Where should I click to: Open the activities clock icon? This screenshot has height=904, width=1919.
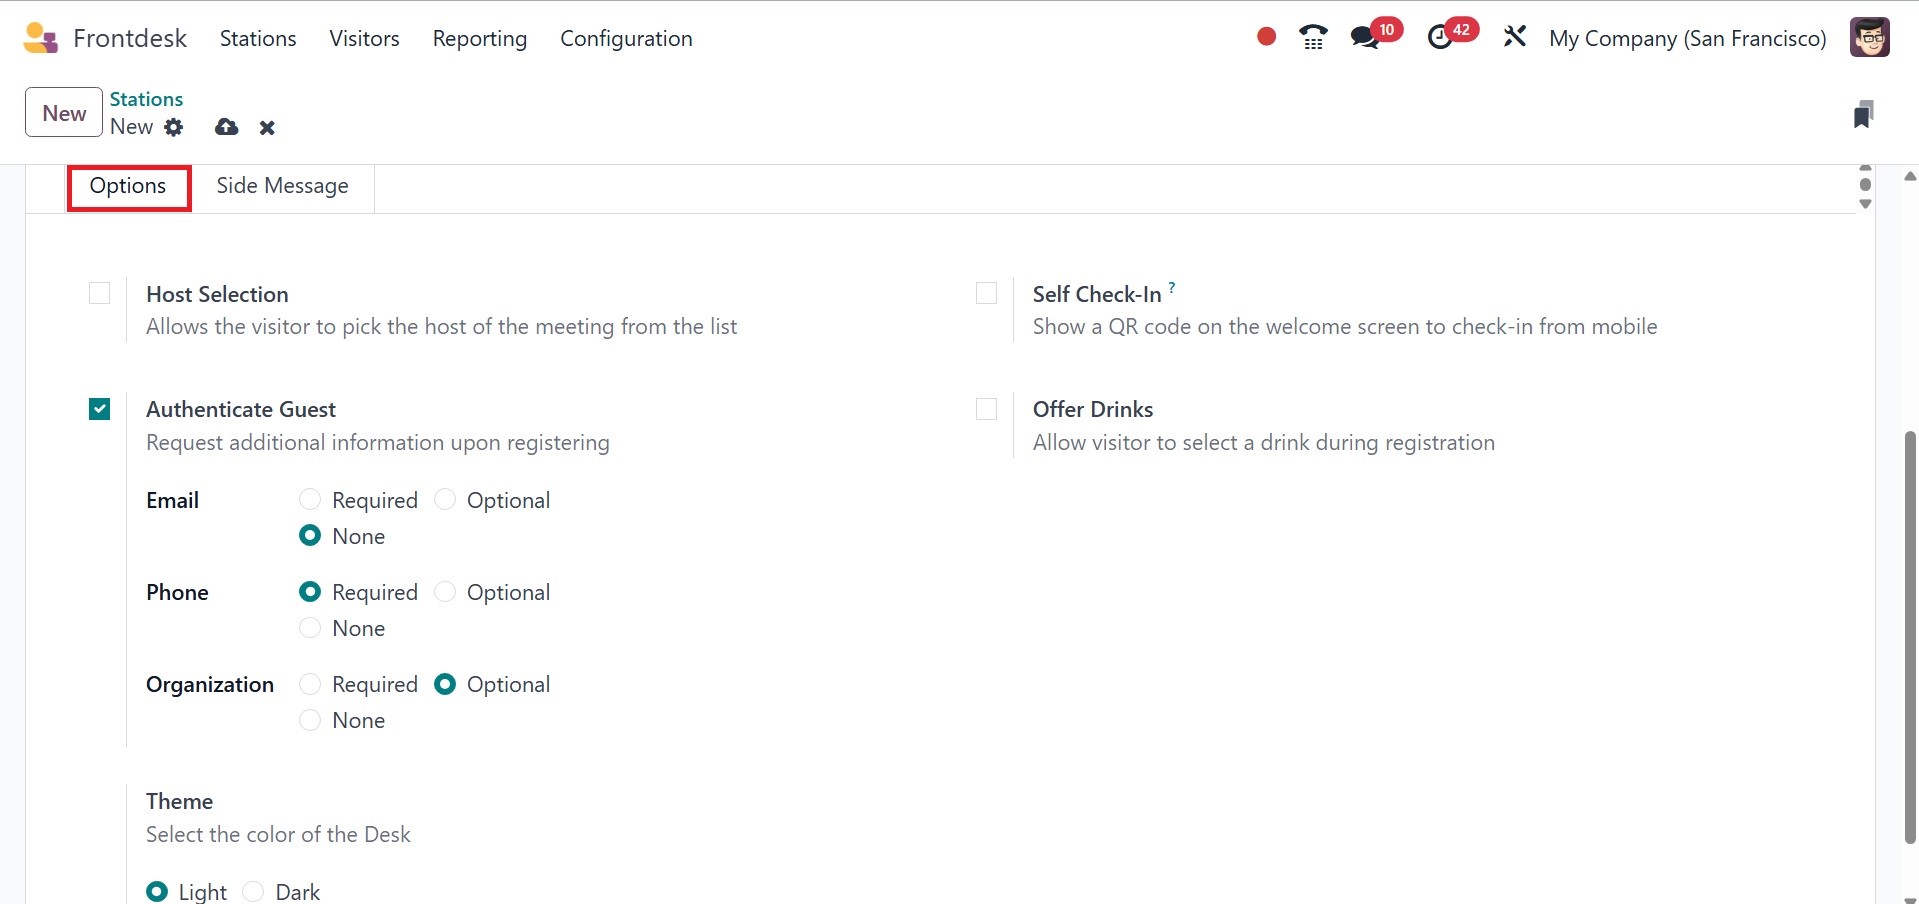(x=1440, y=38)
